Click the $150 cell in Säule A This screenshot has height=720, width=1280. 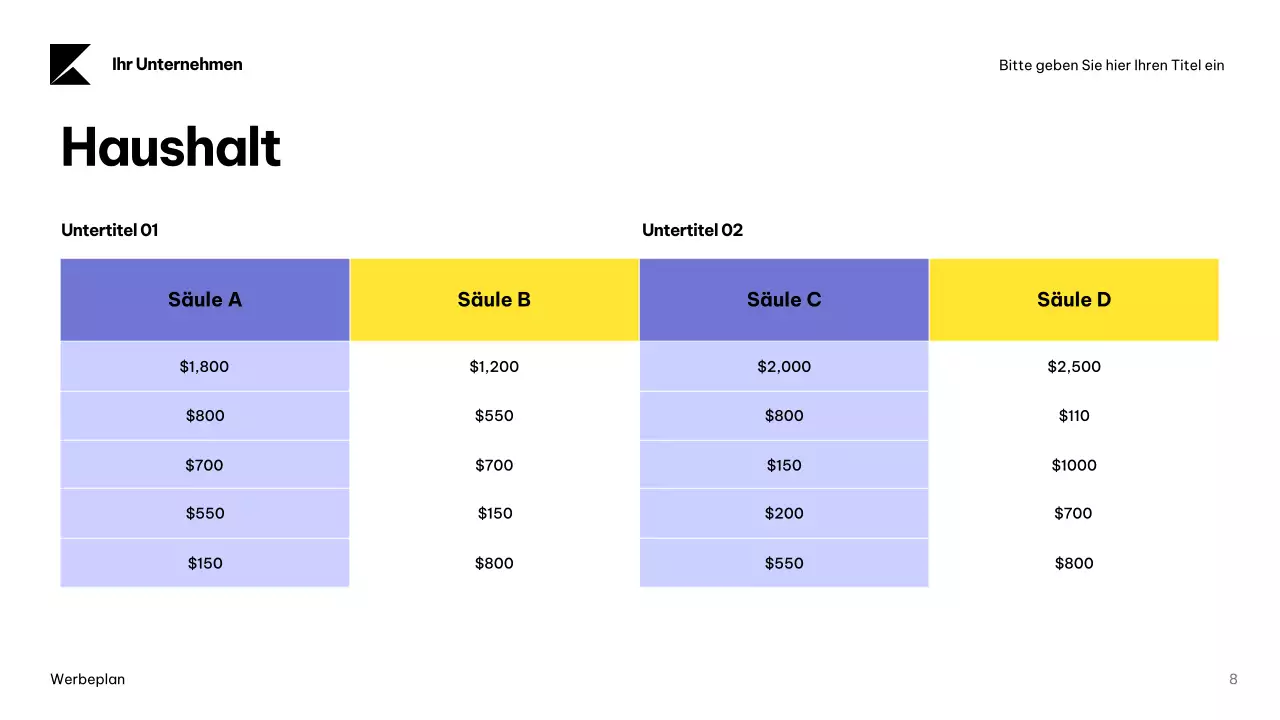(x=205, y=563)
